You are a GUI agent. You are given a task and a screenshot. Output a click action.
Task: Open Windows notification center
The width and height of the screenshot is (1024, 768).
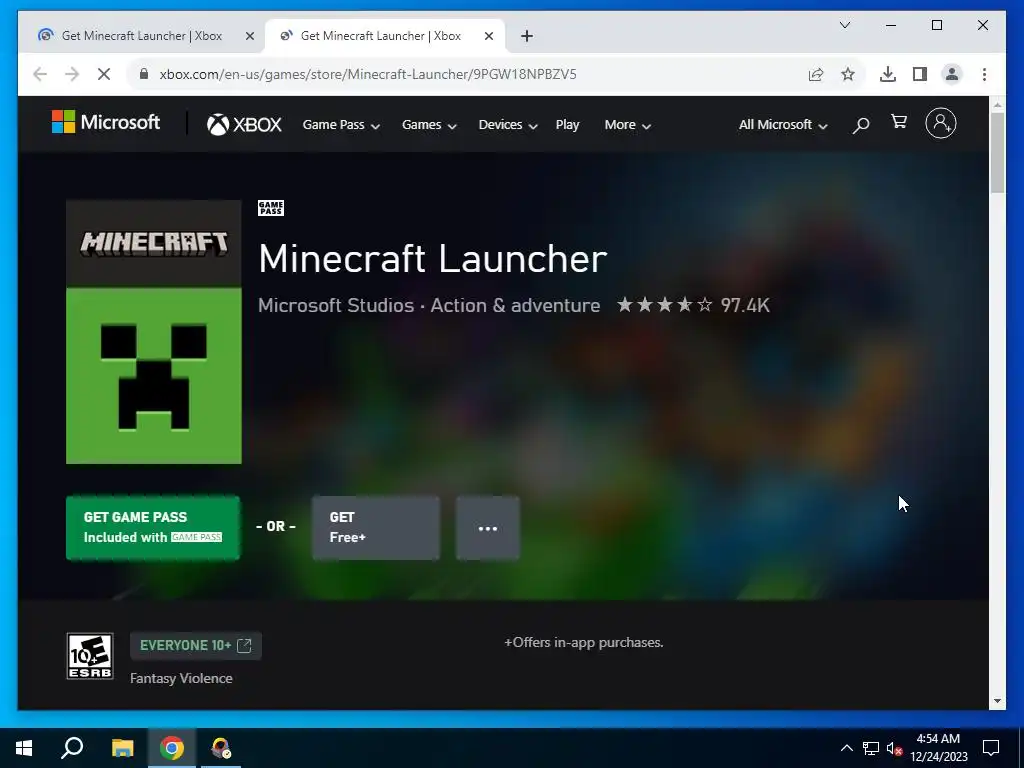[x=991, y=748]
